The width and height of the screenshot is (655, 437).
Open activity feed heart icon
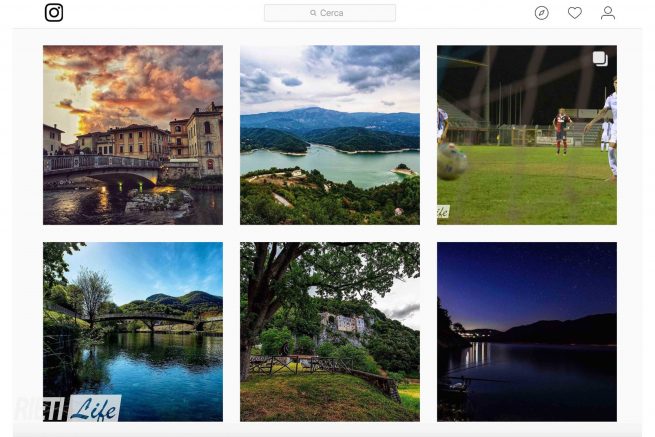coord(574,13)
